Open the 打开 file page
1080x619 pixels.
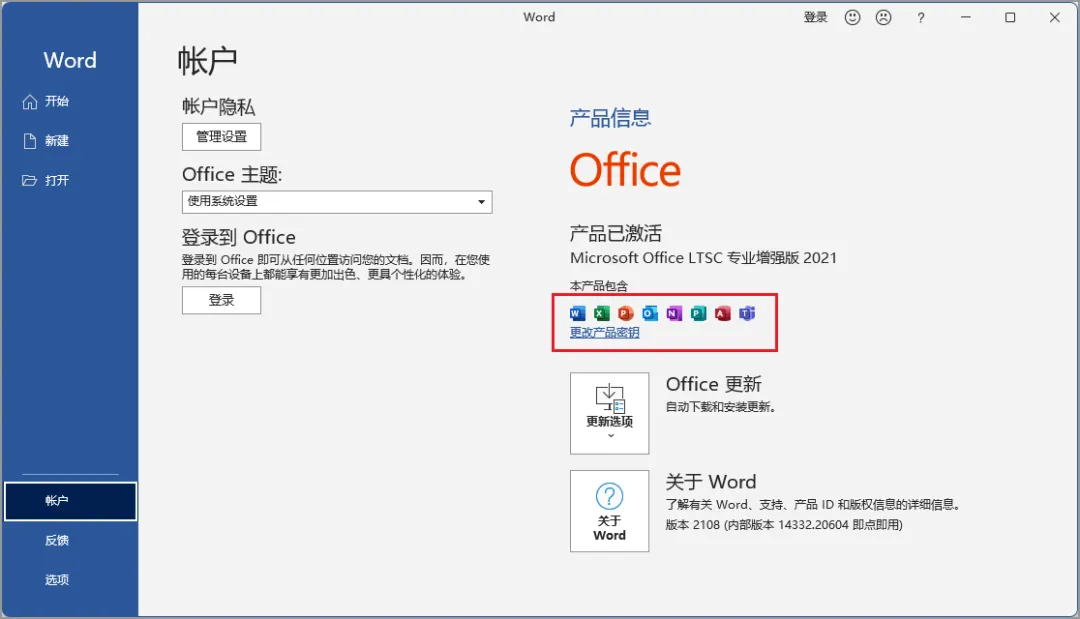click(x=69, y=180)
